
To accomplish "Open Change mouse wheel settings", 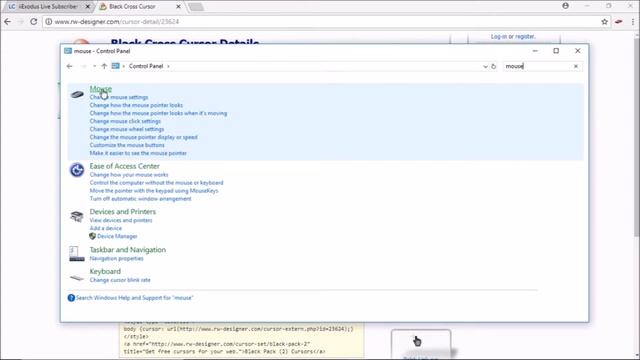I will [x=127, y=129].
